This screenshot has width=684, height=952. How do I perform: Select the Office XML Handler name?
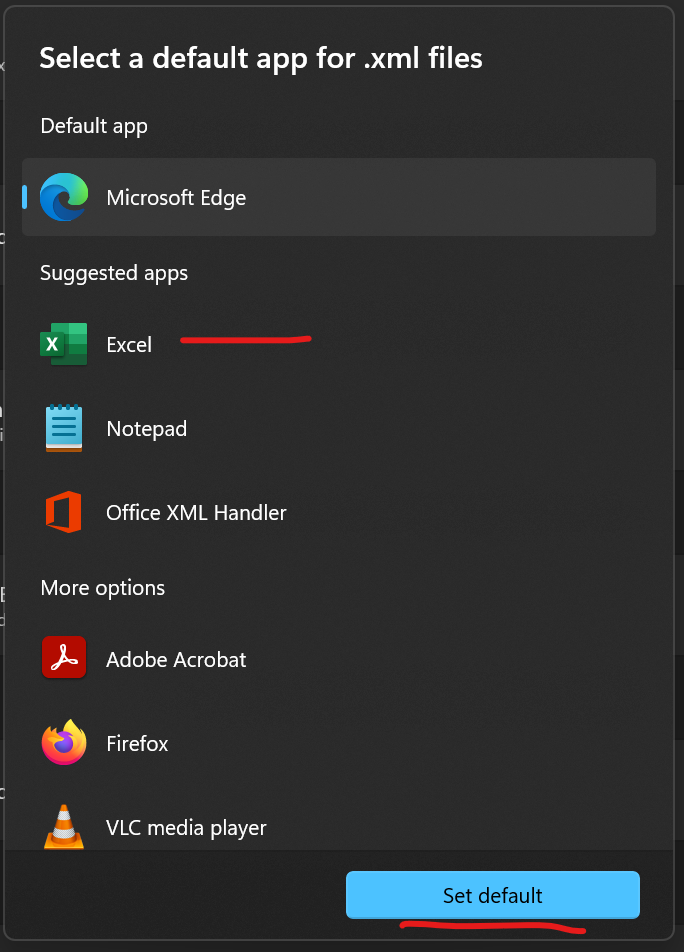pyautogui.click(x=196, y=513)
